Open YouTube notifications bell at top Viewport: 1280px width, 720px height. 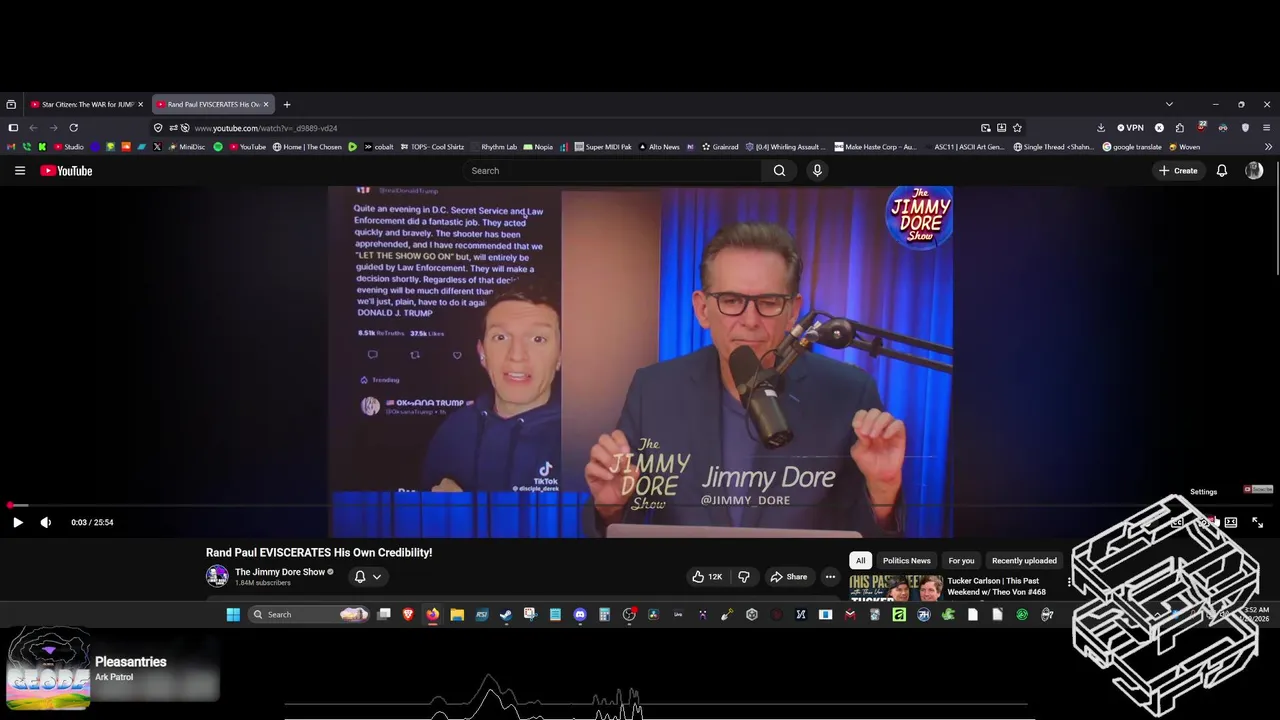[x=1221, y=171]
